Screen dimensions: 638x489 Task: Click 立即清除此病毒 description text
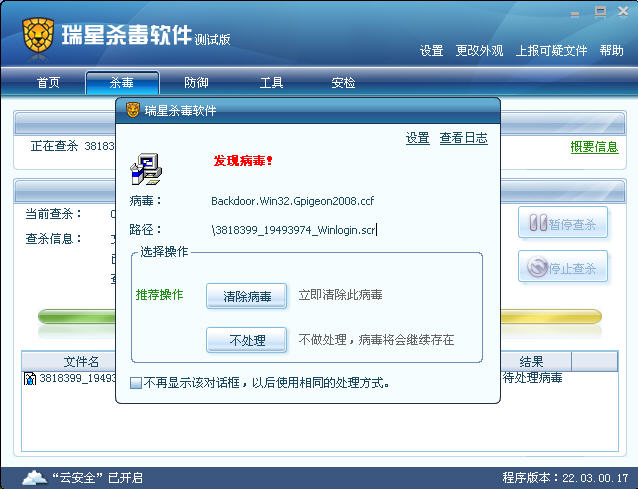340,295
